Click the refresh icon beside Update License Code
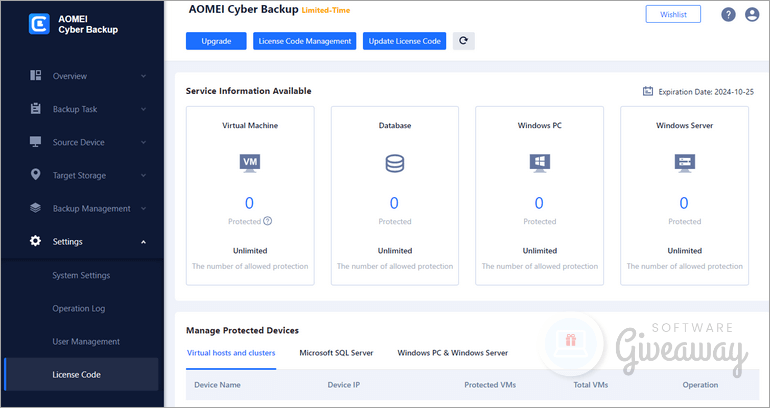 (464, 41)
